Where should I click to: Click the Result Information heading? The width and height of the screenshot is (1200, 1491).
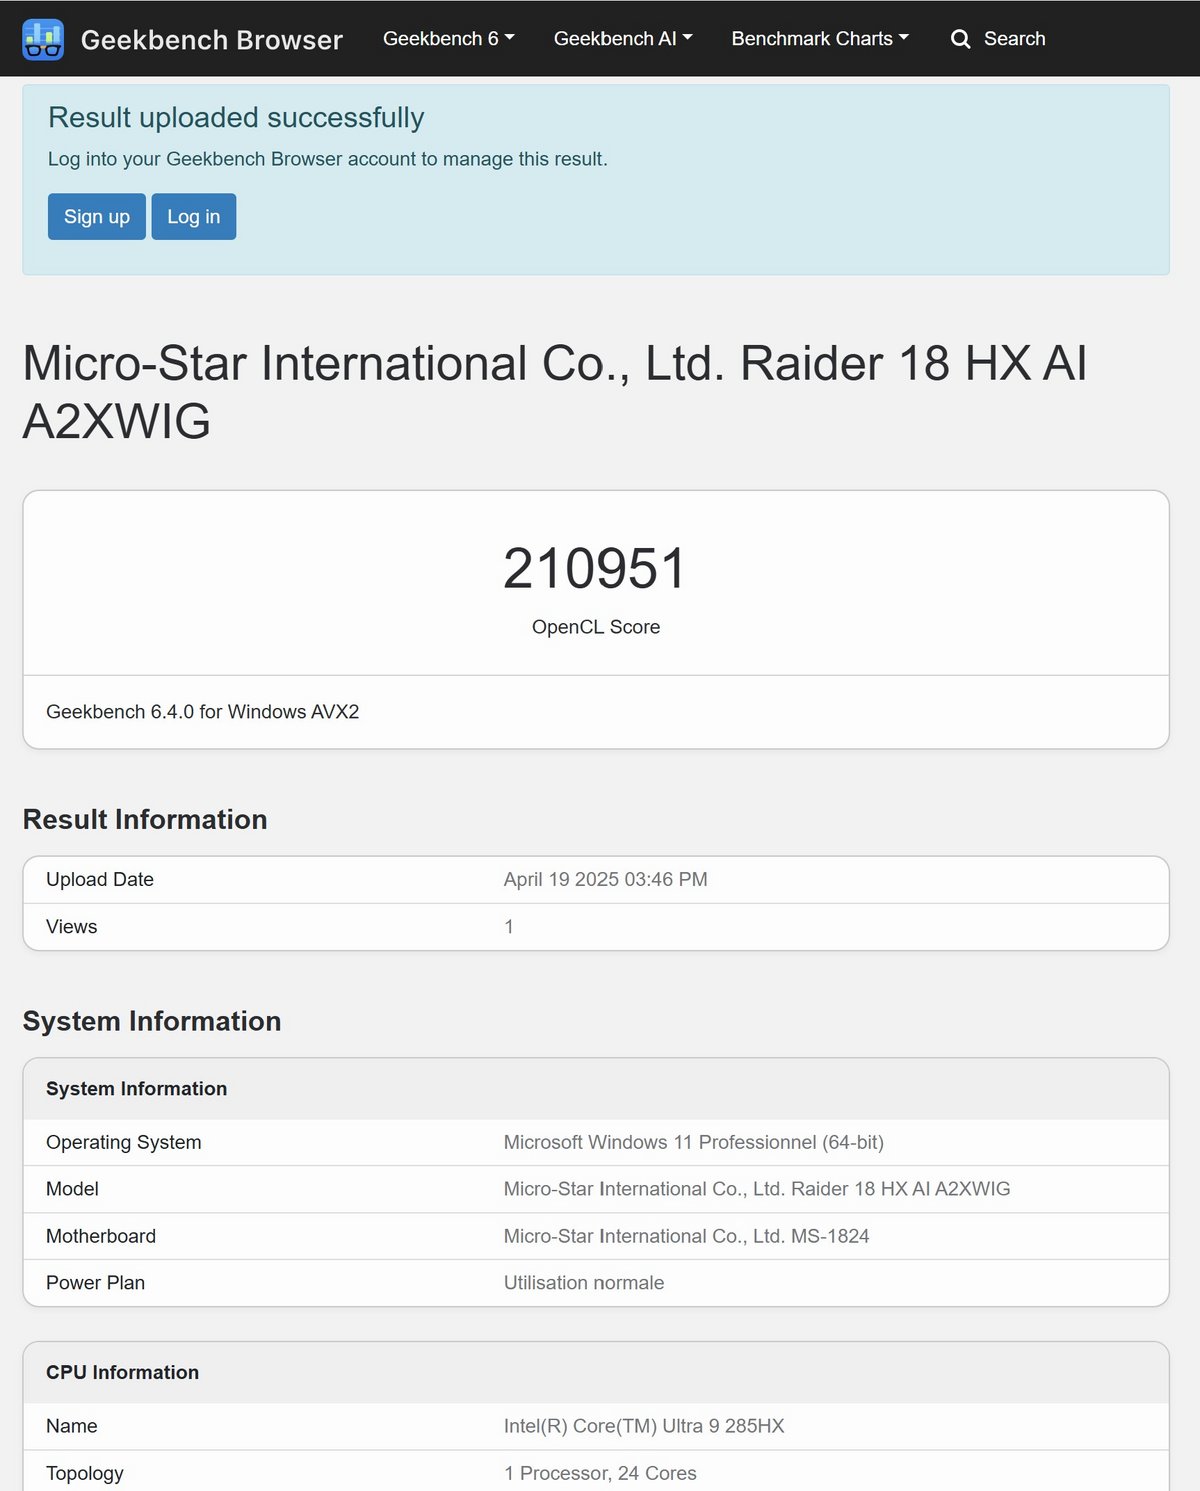pyautogui.click(x=145, y=820)
